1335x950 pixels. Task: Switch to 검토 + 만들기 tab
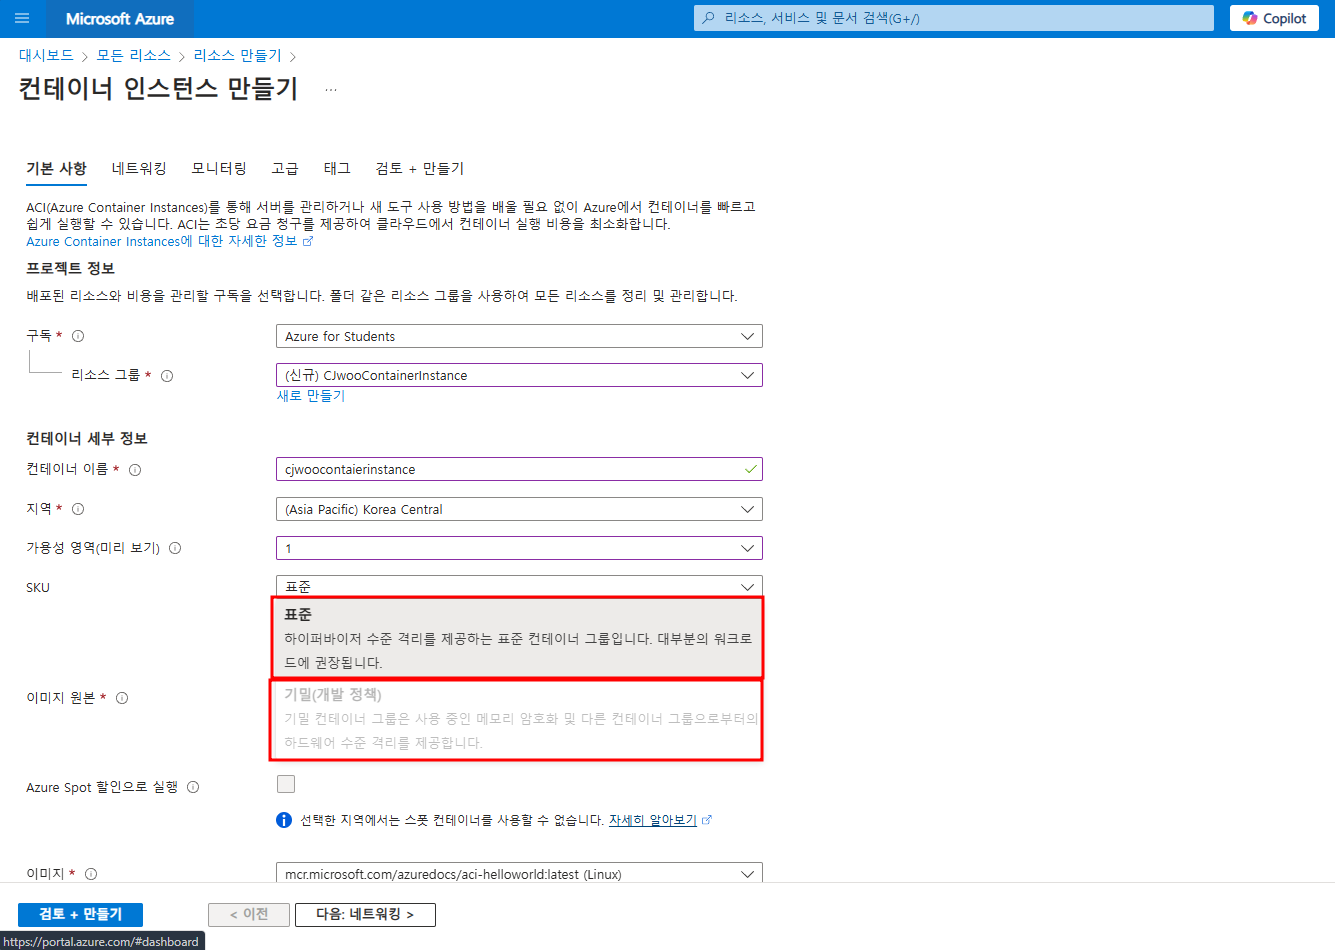(420, 168)
